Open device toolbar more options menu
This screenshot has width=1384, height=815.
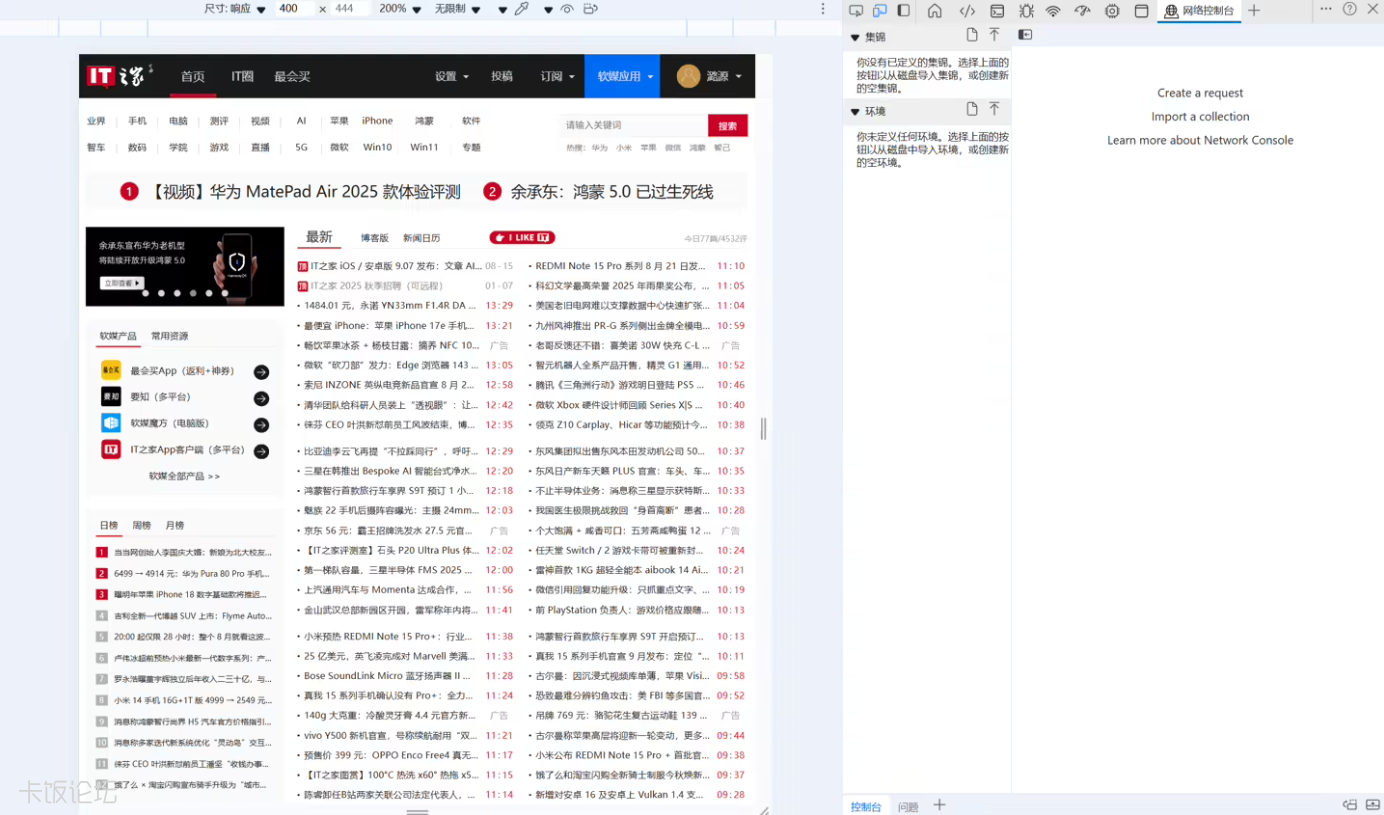[823, 9]
